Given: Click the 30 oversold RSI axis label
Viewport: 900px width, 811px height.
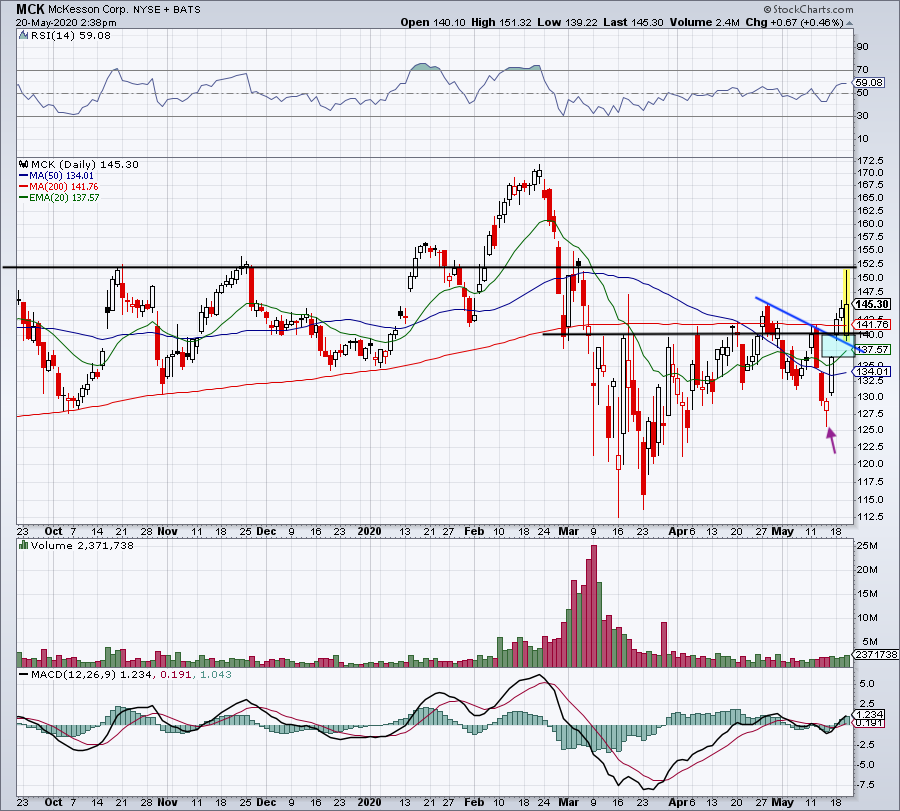Looking at the screenshot, I should click(862, 115).
